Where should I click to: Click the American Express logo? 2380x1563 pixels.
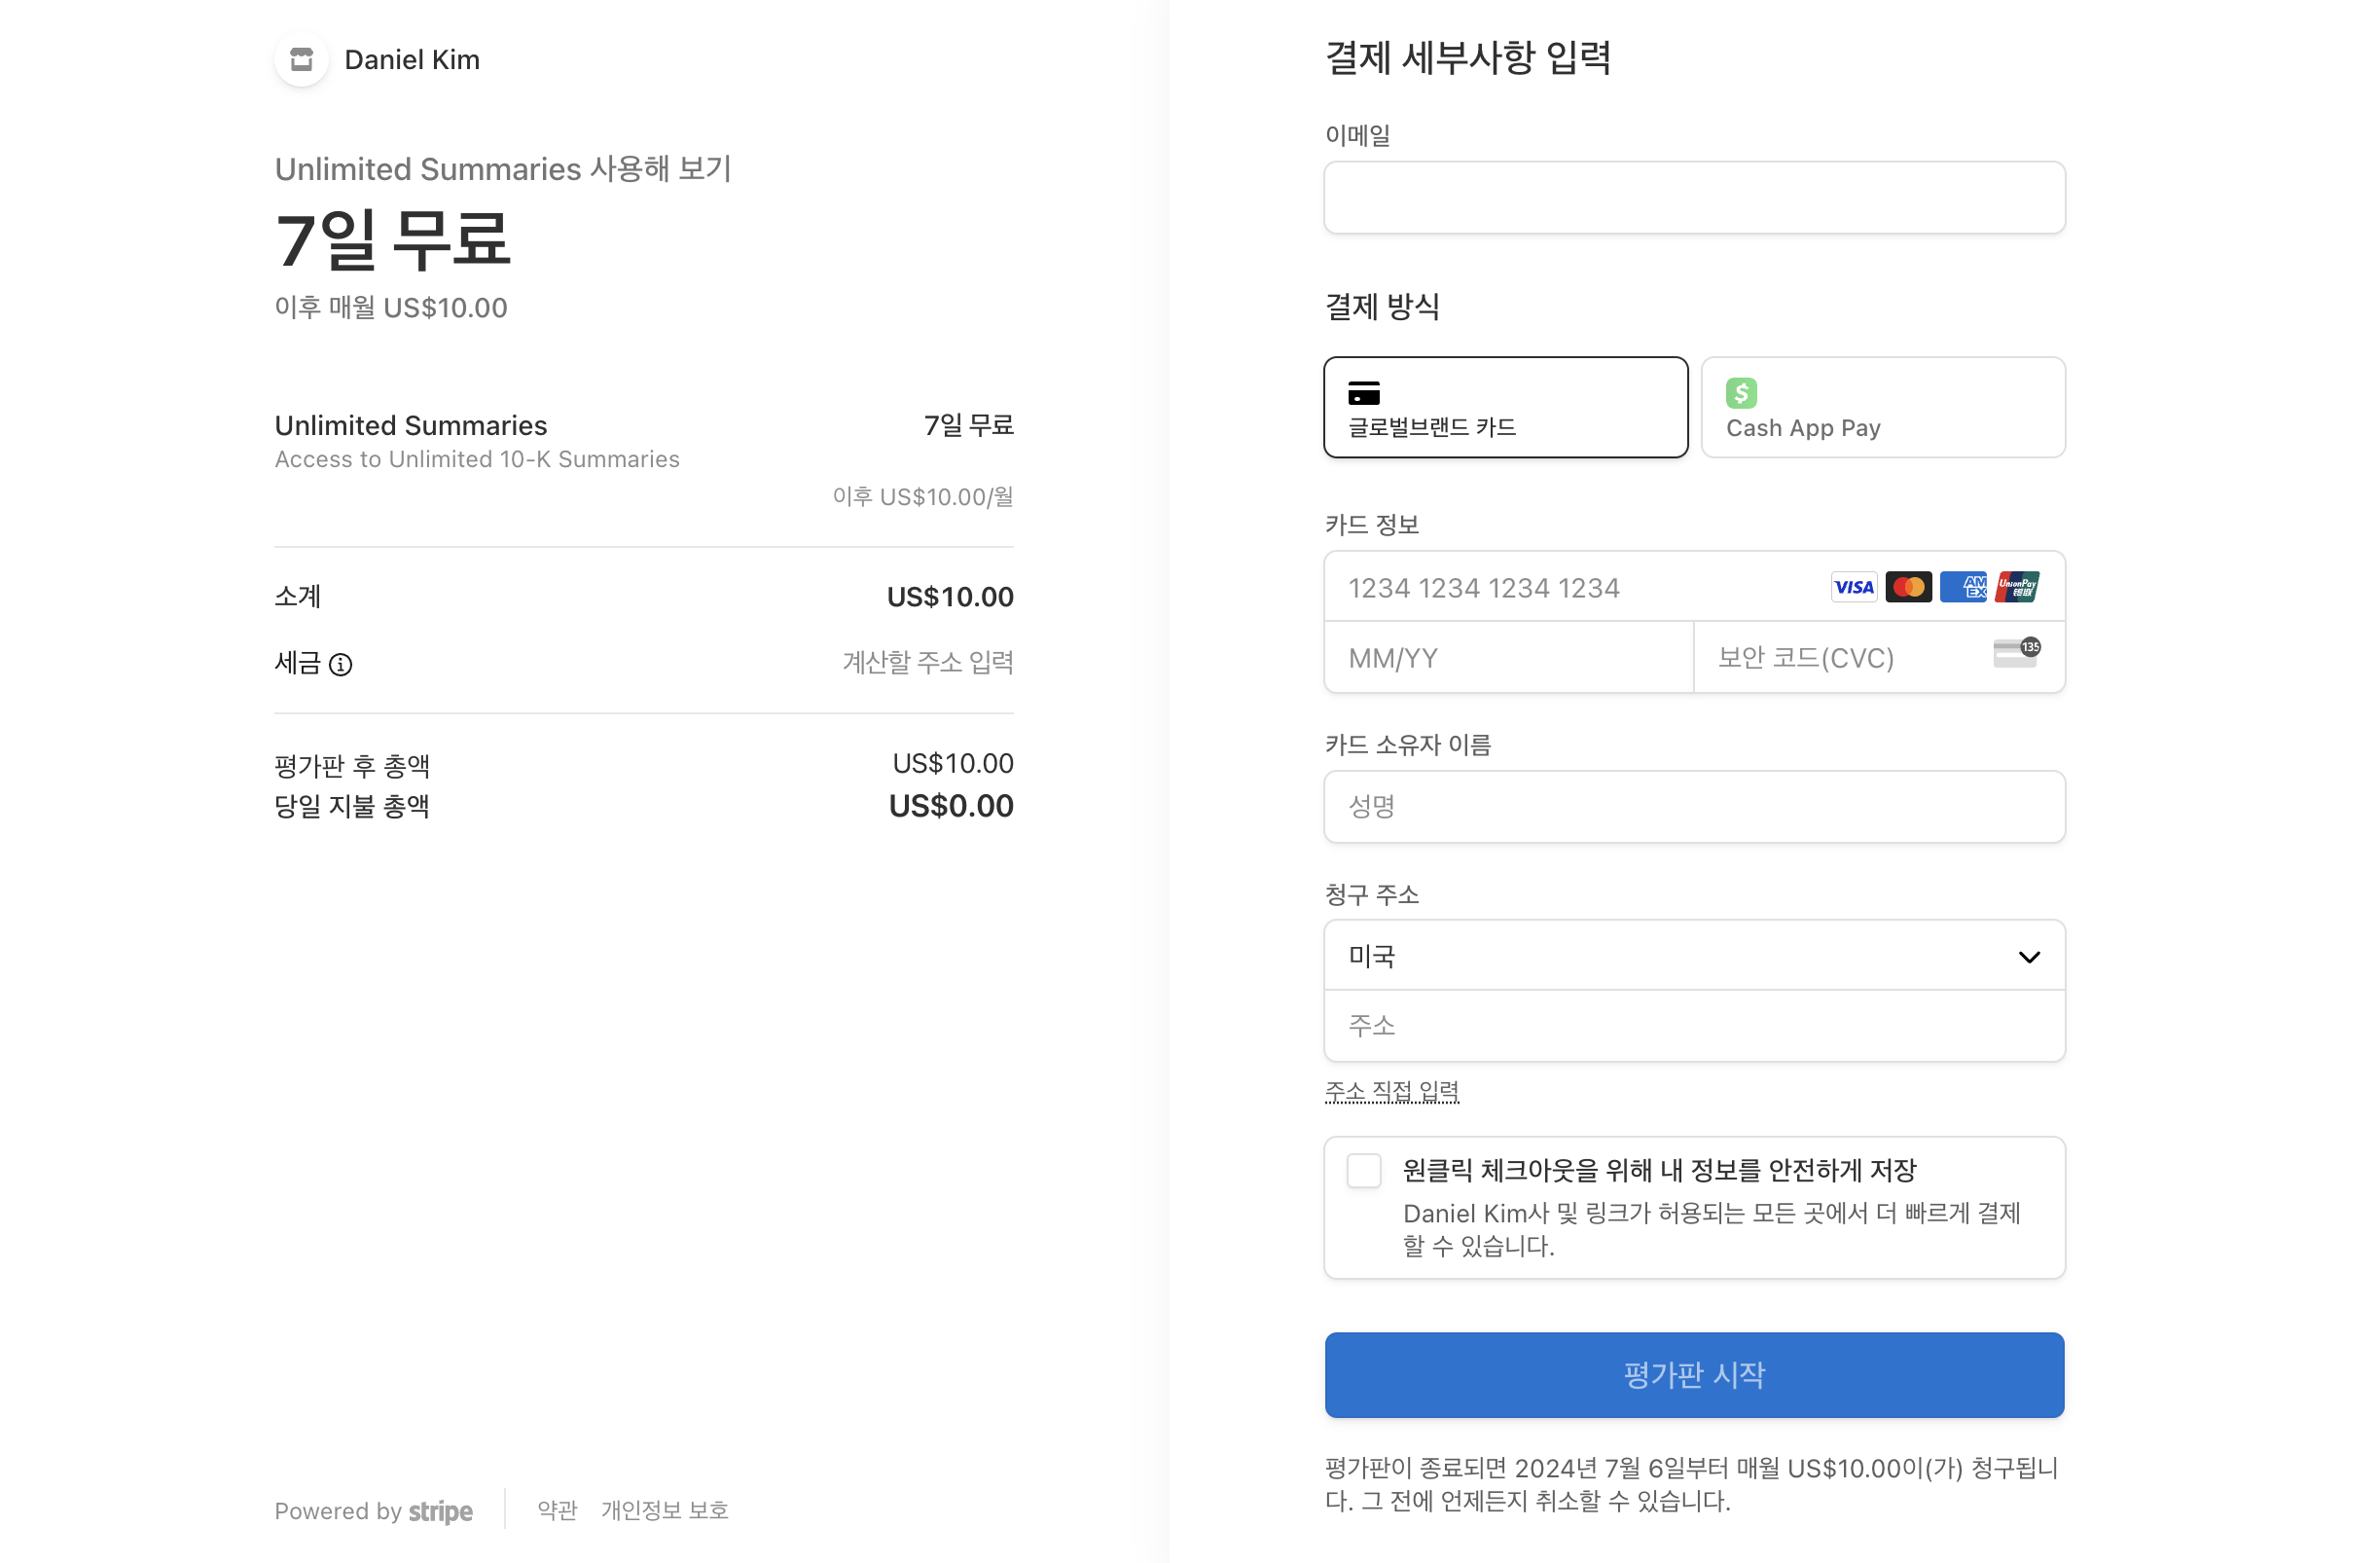point(1963,588)
